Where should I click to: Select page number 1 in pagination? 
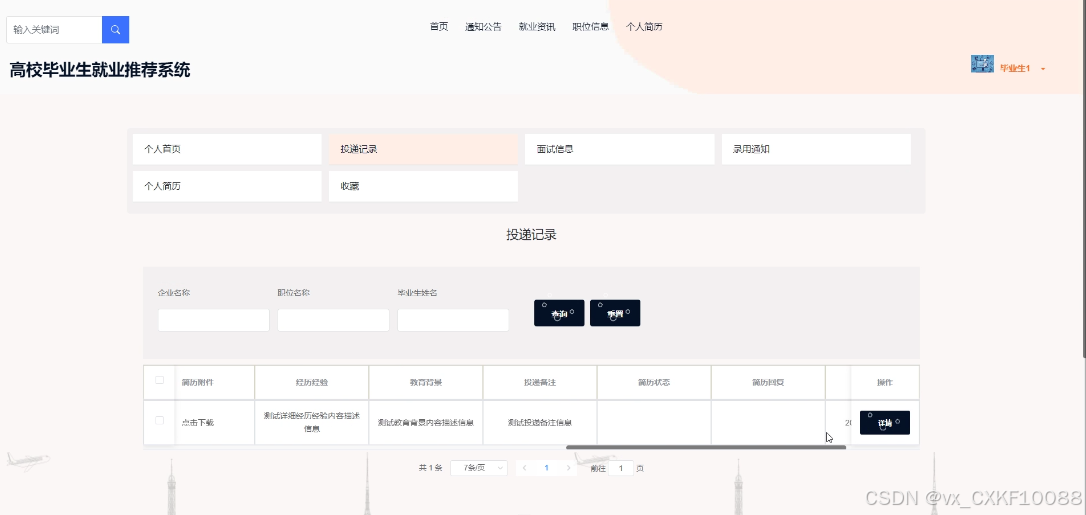[546, 468]
